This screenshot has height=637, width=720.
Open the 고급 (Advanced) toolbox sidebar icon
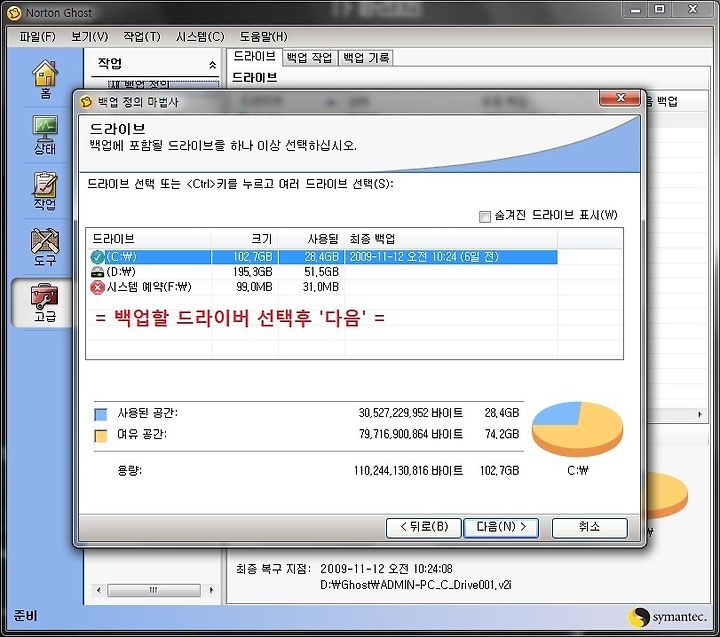click(x=44, y=303)
